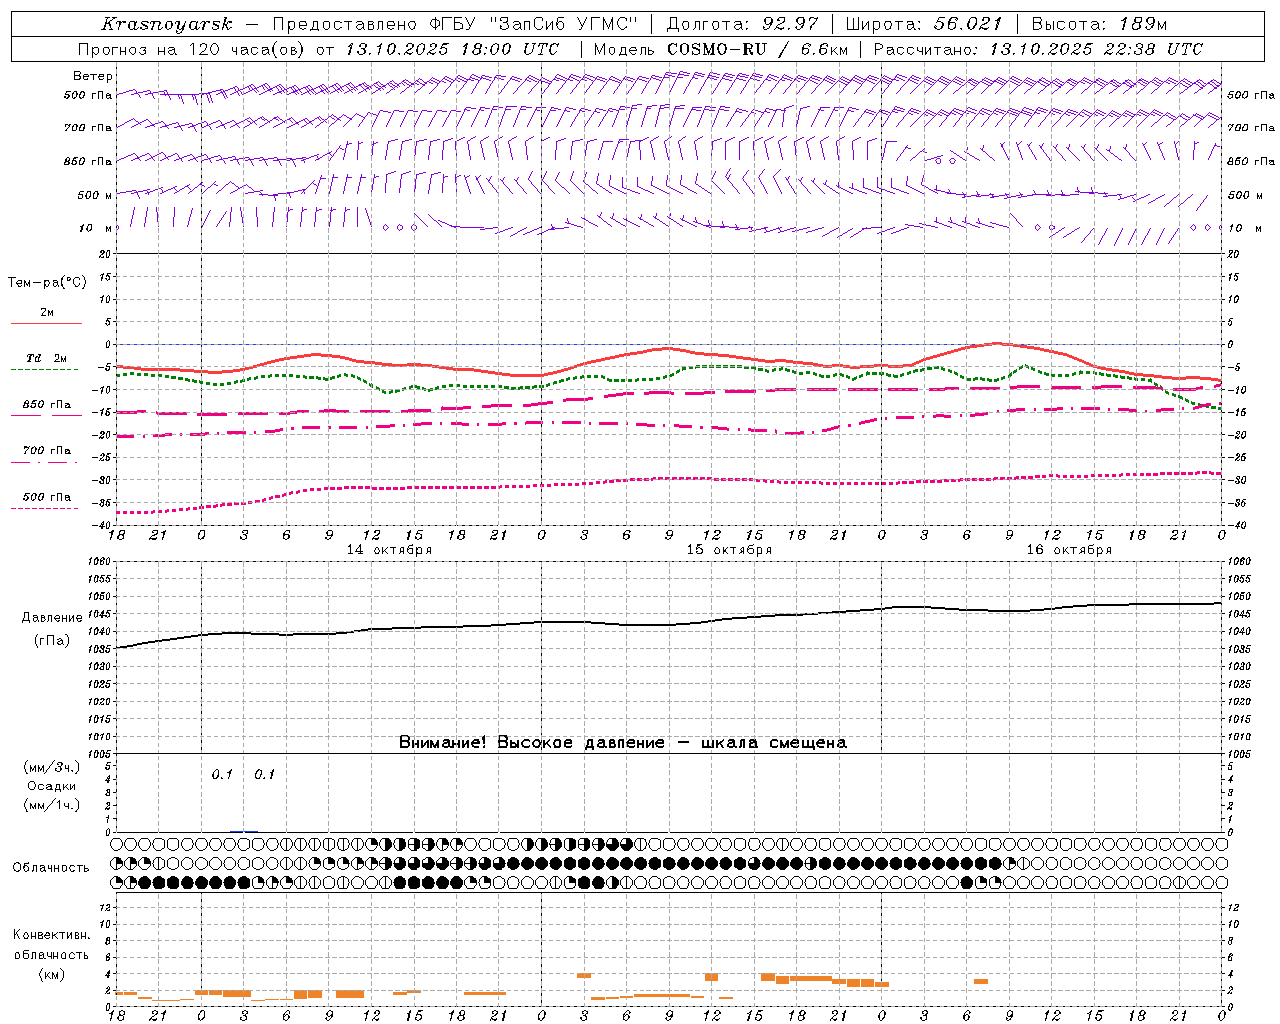Click the 'Долгота: 92.97' longitude value
The width and height of the screenshot is (1280, 1024).
[743, 24]
